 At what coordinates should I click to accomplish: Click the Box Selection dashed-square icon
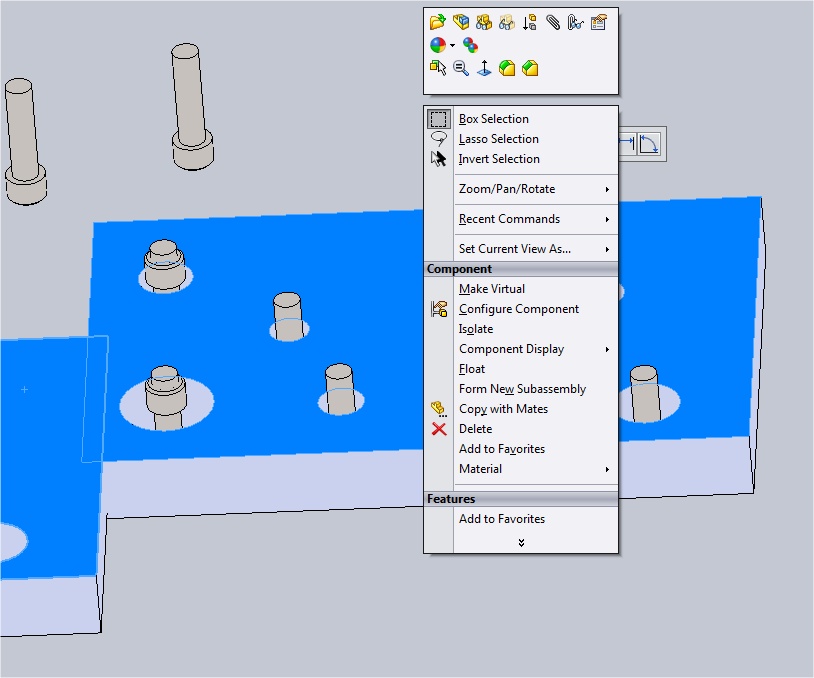coord(439,119)
